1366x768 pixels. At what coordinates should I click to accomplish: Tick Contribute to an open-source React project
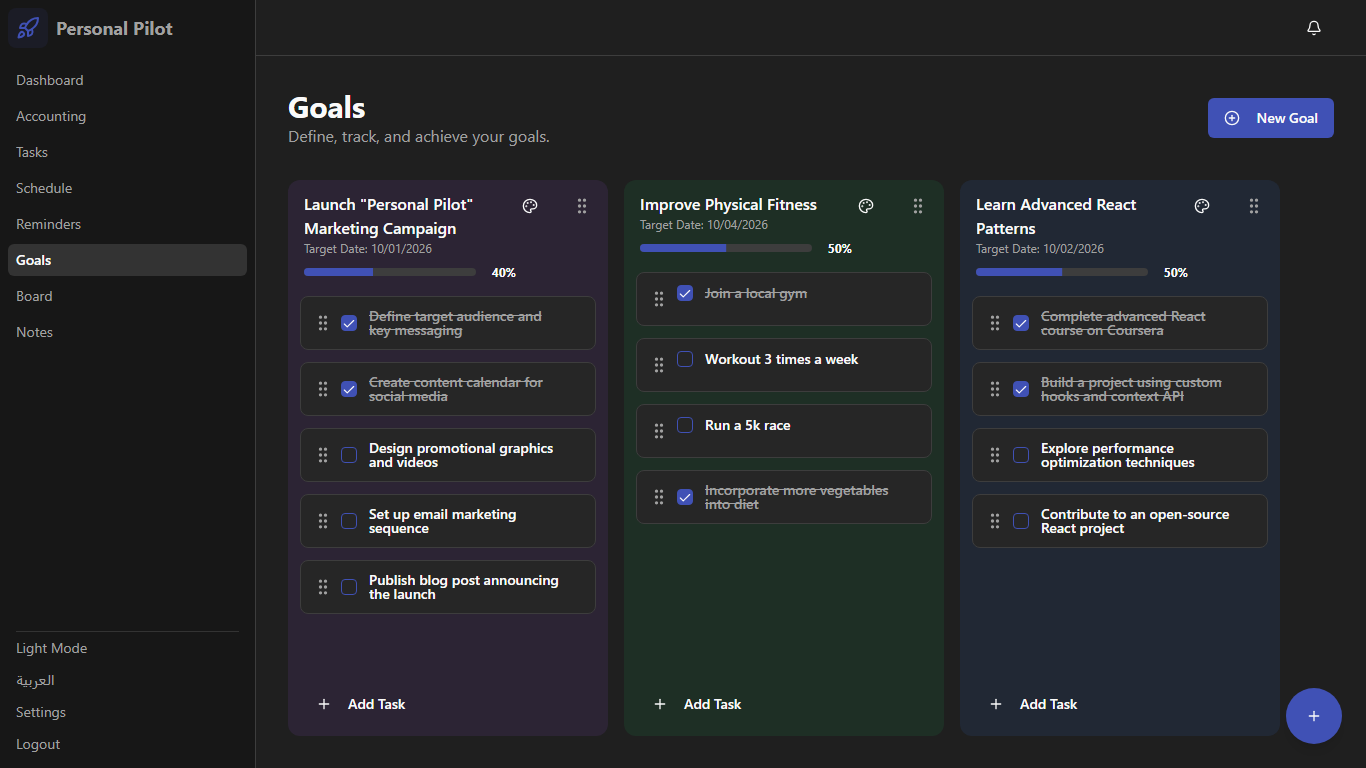[1021, 521]
